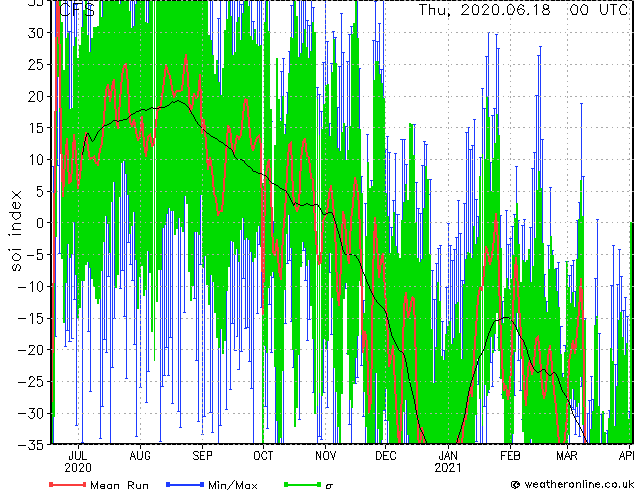Click the SEP month label
Viewport: 634px width, 490px height.
click(202, 456)
